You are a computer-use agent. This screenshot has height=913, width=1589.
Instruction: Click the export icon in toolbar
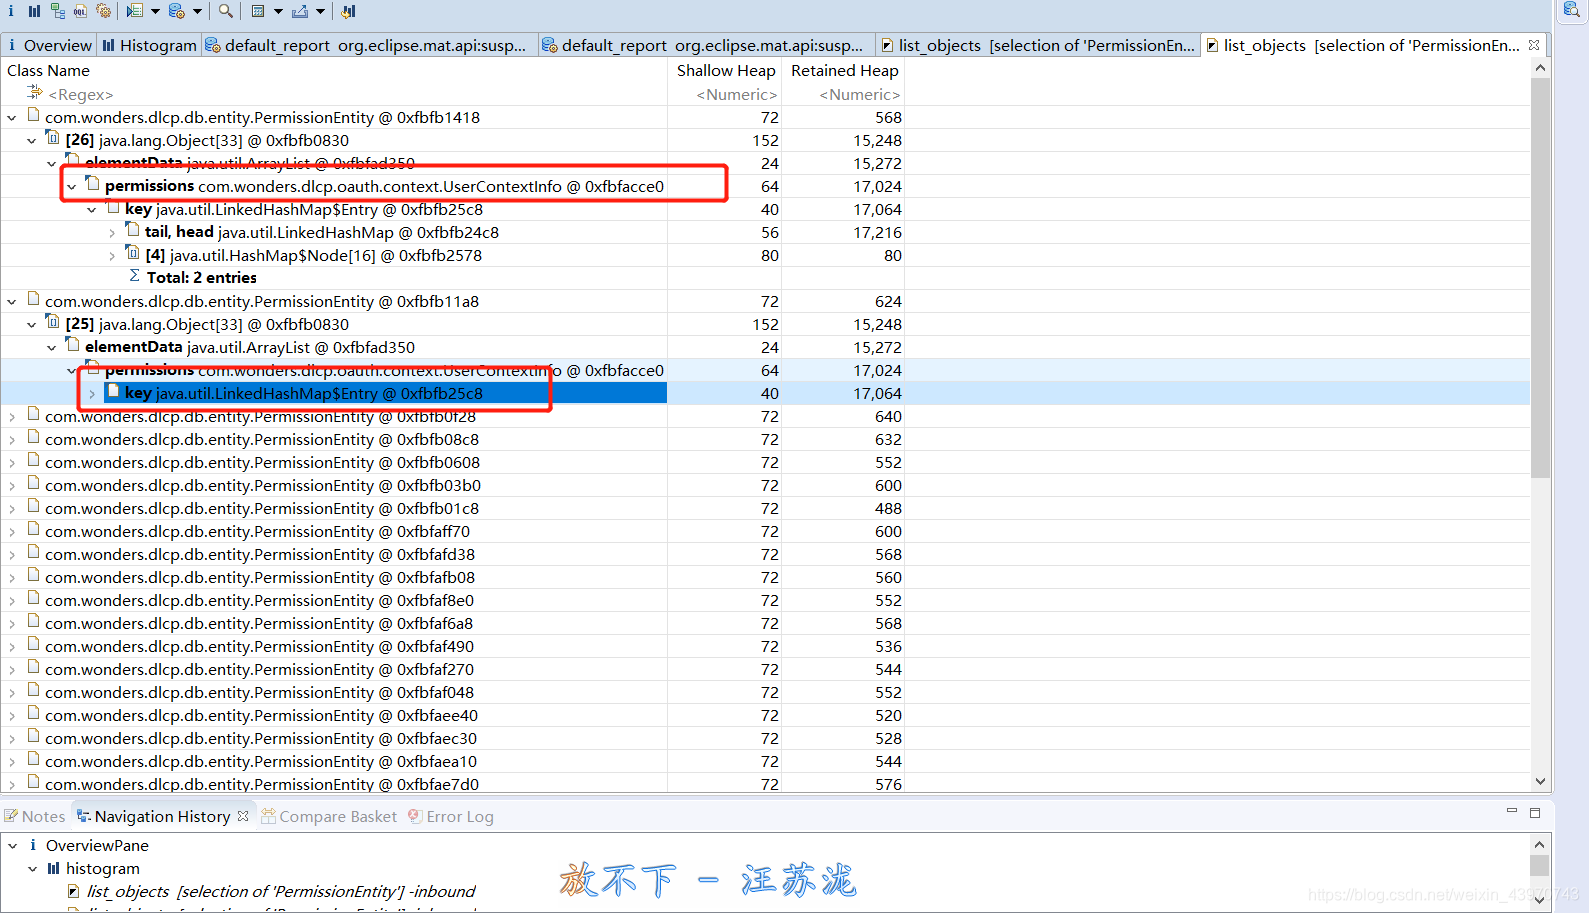(x=300, y=11)
